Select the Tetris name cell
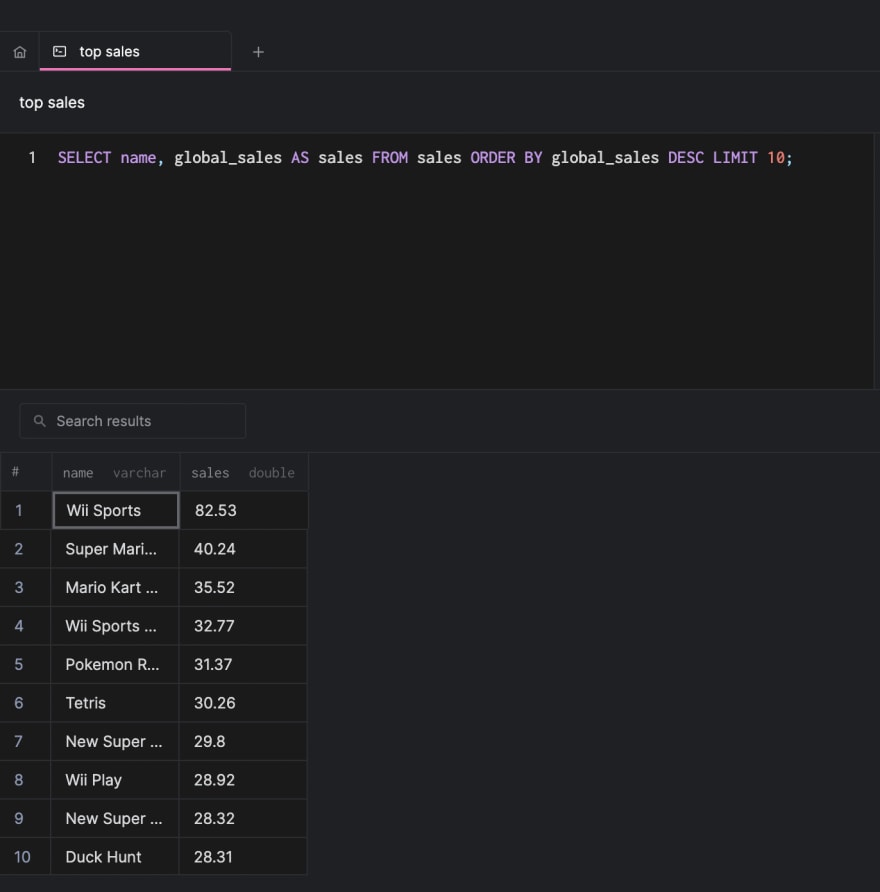Image resolution: width=880 pixels, height=892 pixels. coord(115,703)
